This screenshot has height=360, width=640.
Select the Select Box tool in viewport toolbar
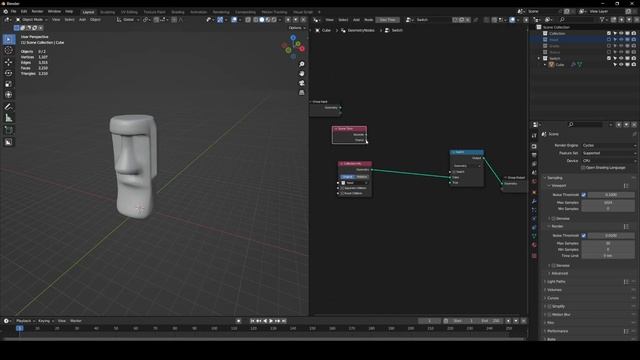pyautogui.click(x=9, y=40)
